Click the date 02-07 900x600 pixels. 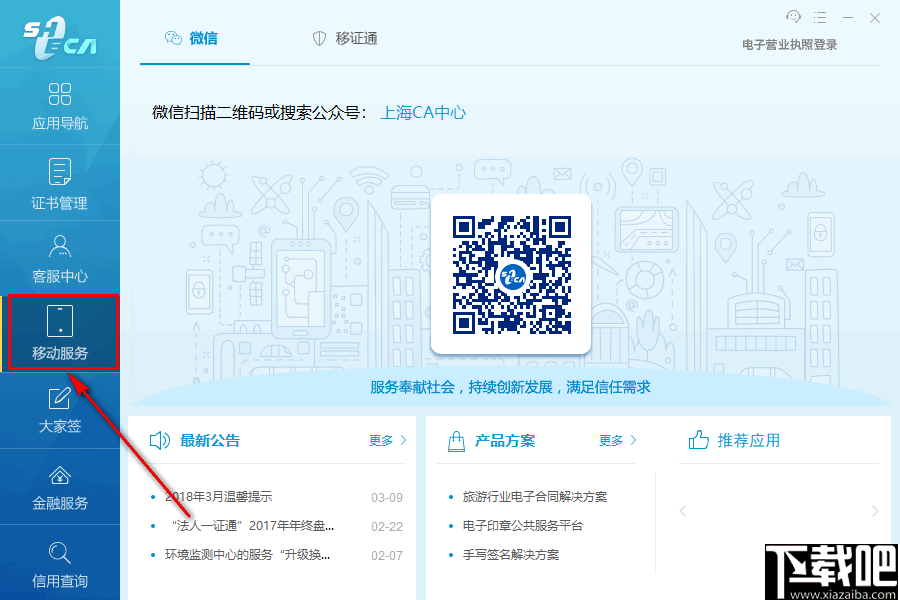[387, 555]
